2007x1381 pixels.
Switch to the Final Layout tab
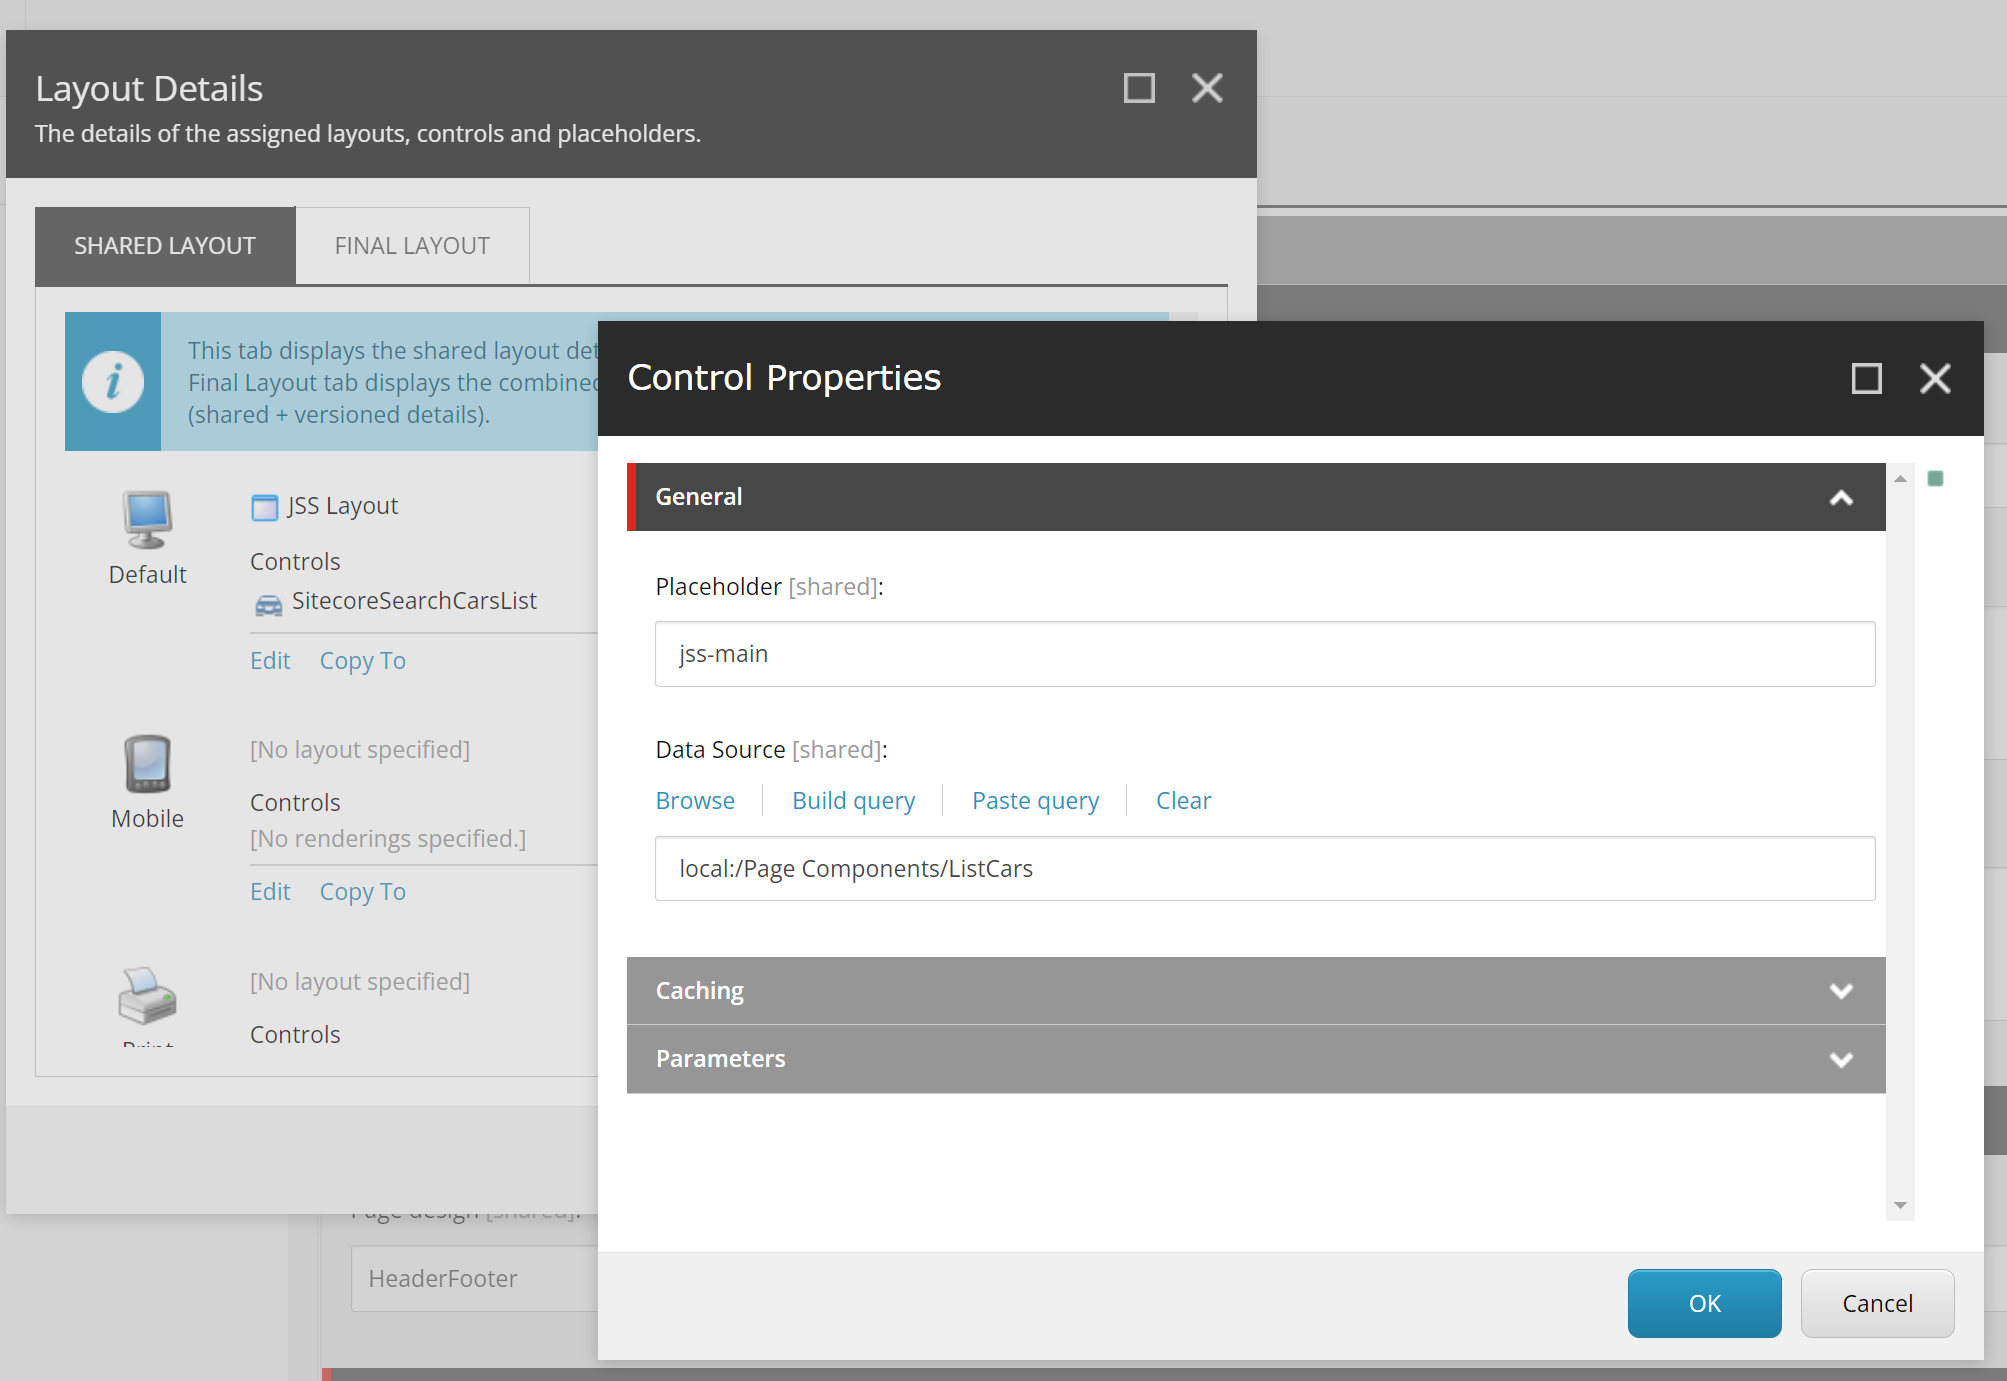[x=412, y=246]
